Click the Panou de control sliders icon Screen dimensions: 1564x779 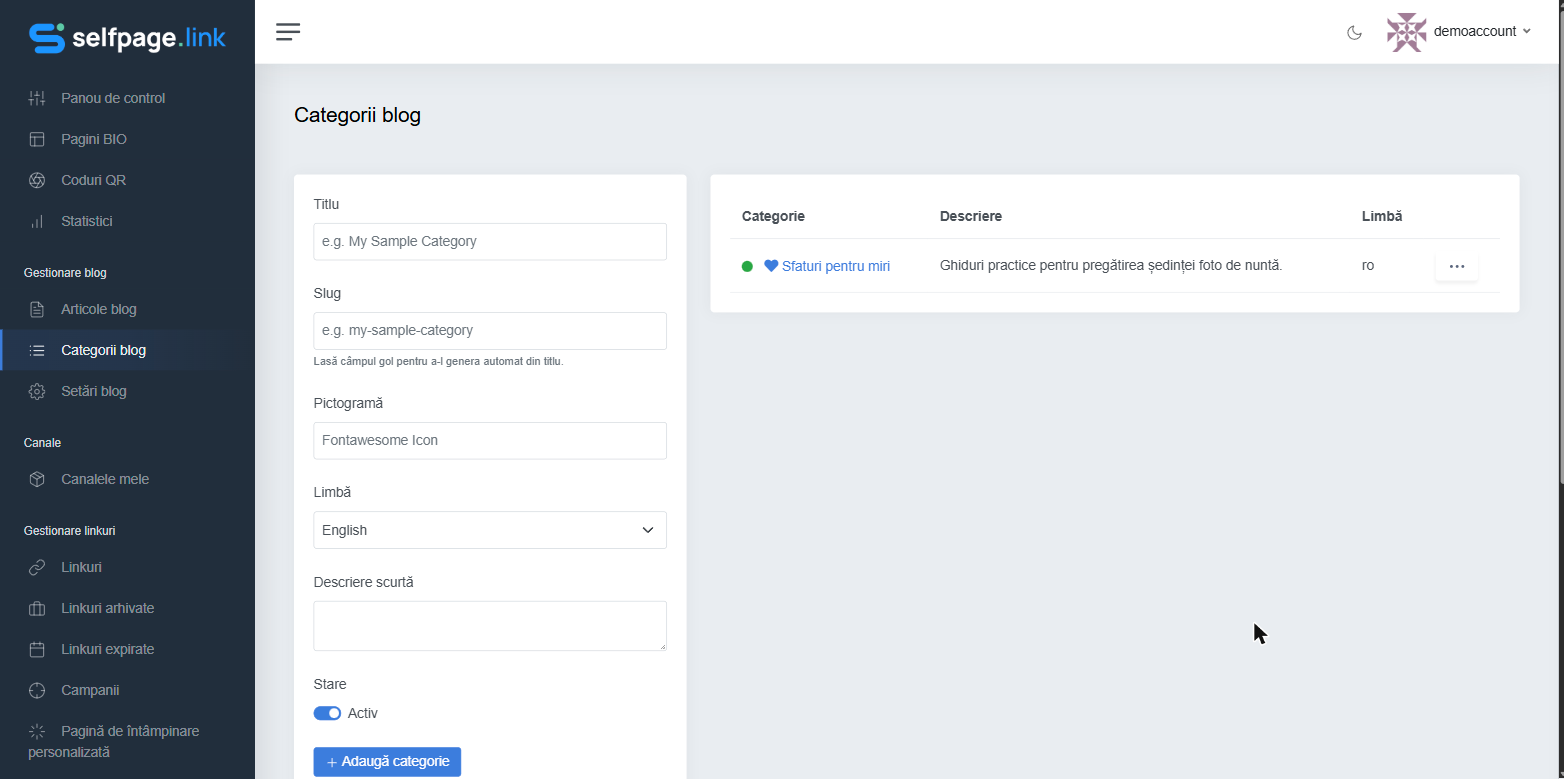(x=37, y=98)
